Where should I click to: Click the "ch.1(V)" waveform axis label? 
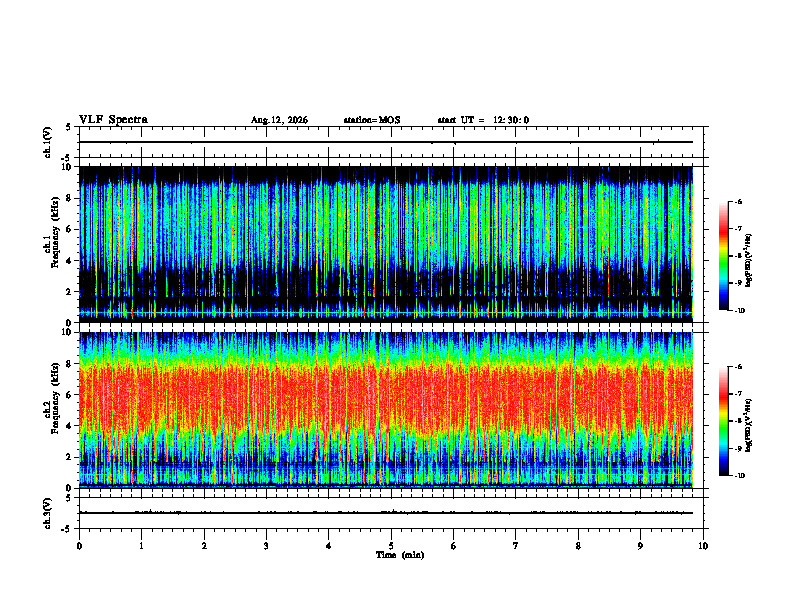coord(48,142)
